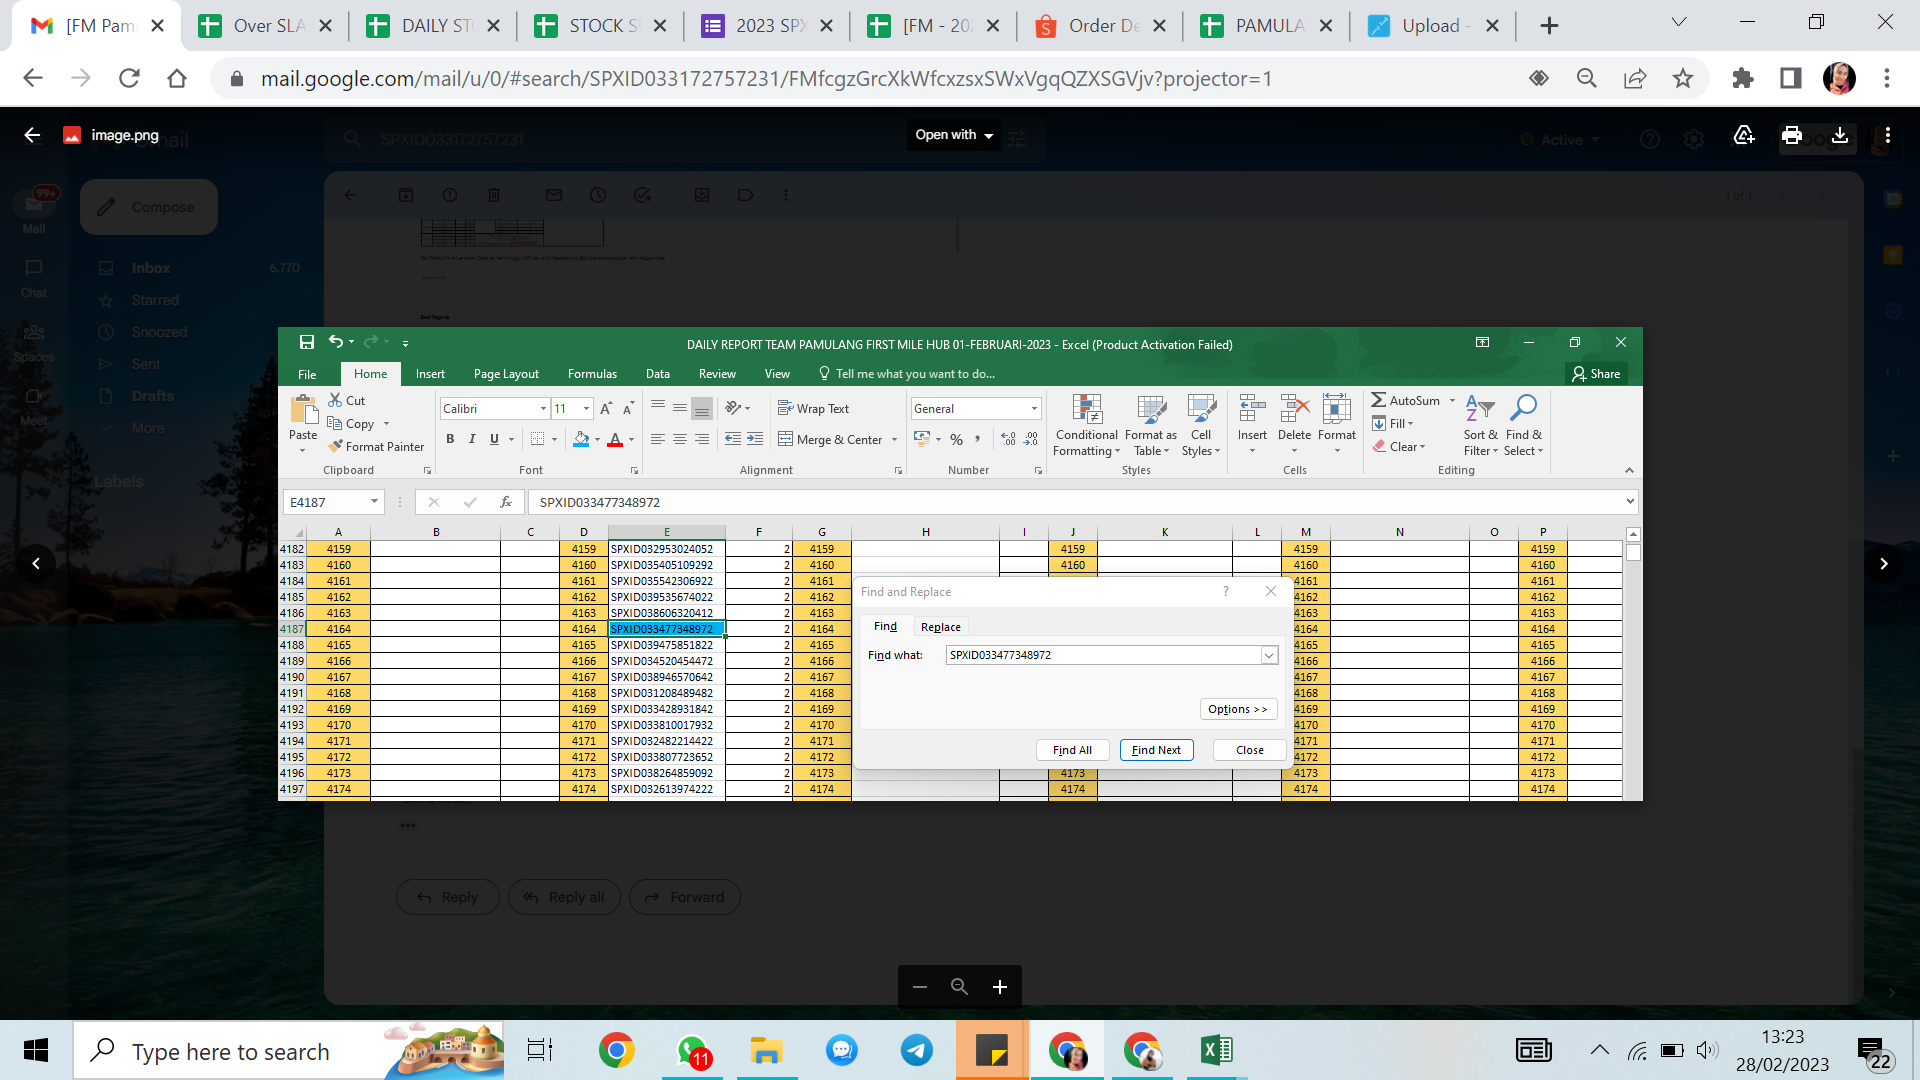The image size is (1920, 1080).
Task: Toggle Wrap Text in Excel image
Action: coord(813,408)
